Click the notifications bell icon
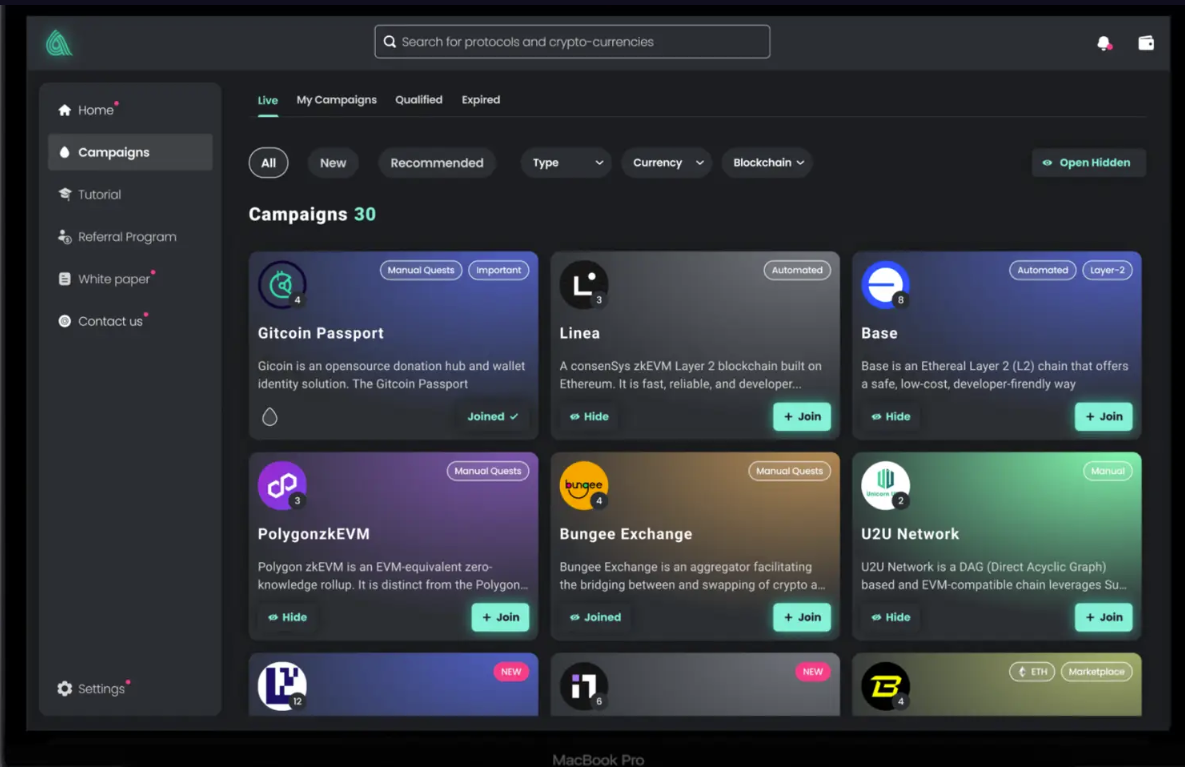 point(1102,43)
